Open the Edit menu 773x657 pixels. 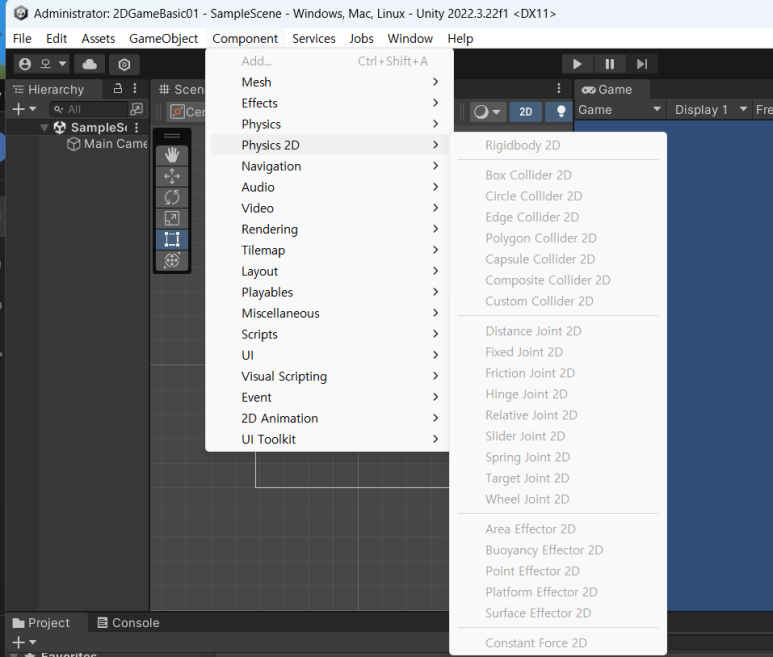coord(56,38)
